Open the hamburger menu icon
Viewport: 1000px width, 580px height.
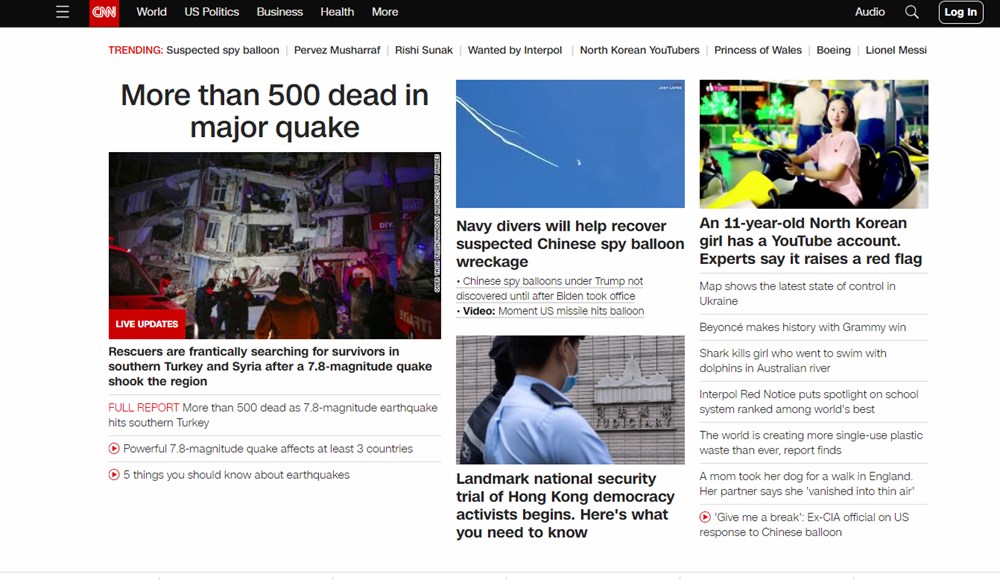click(63, 12)
